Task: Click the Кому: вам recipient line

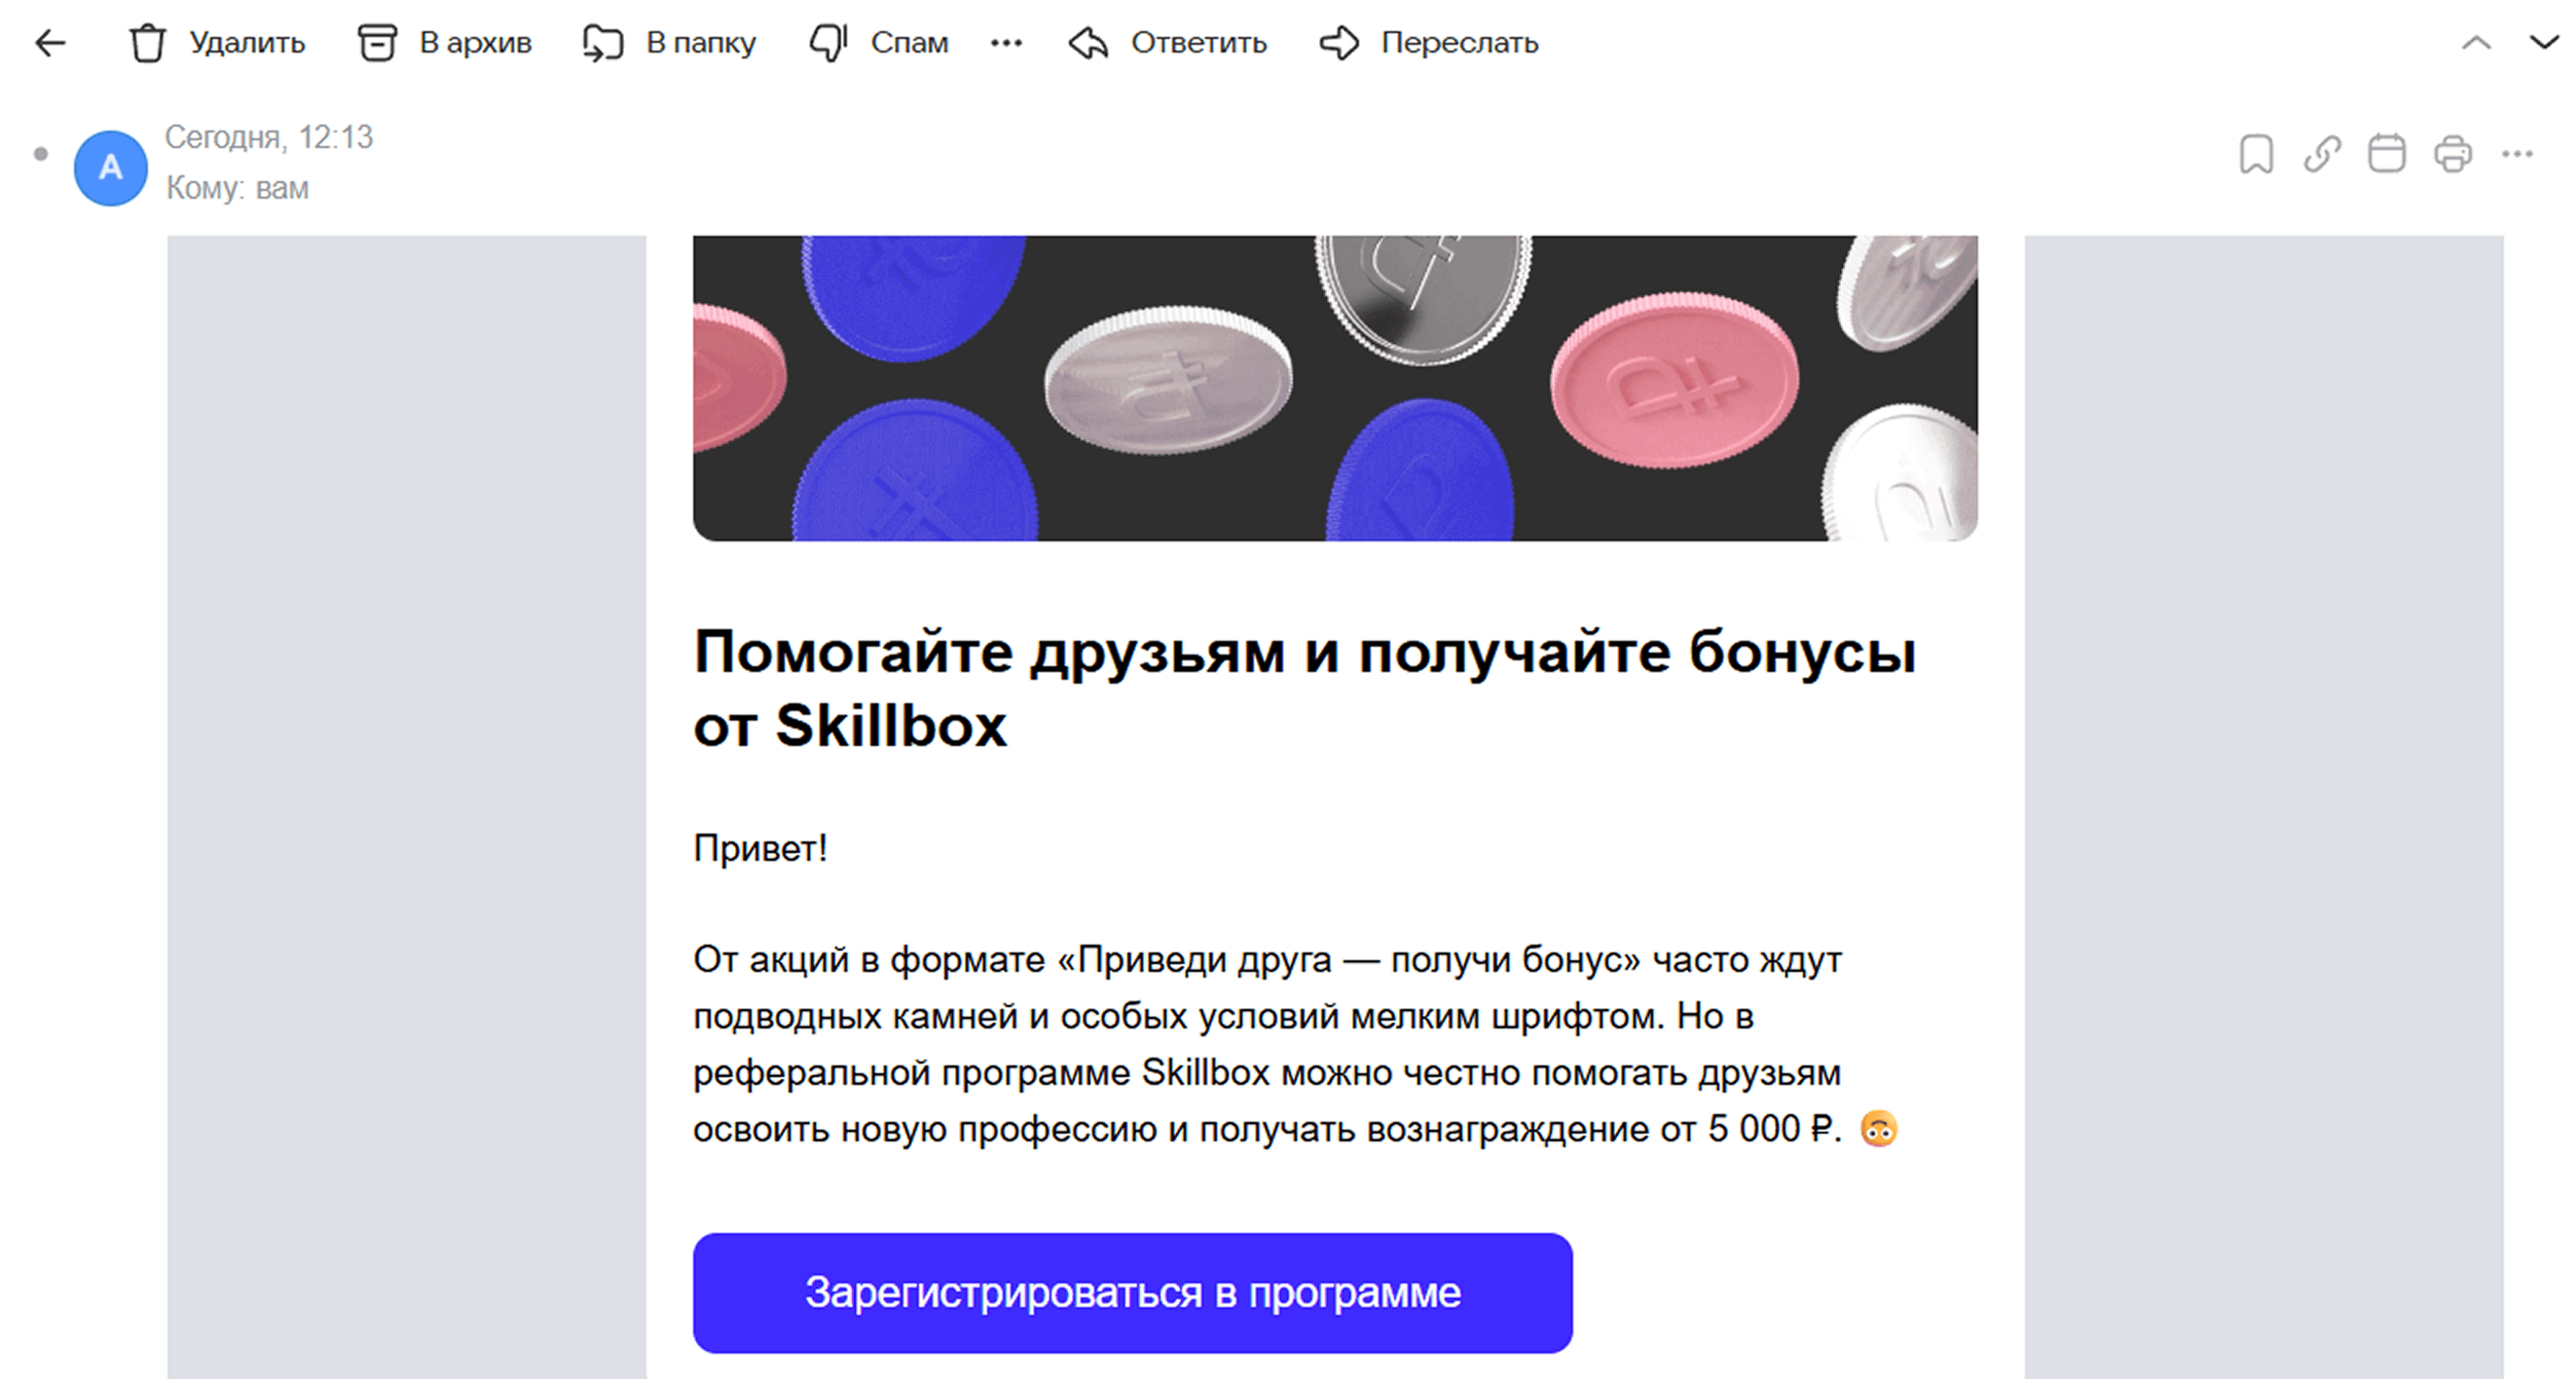Action: (238, 188)
